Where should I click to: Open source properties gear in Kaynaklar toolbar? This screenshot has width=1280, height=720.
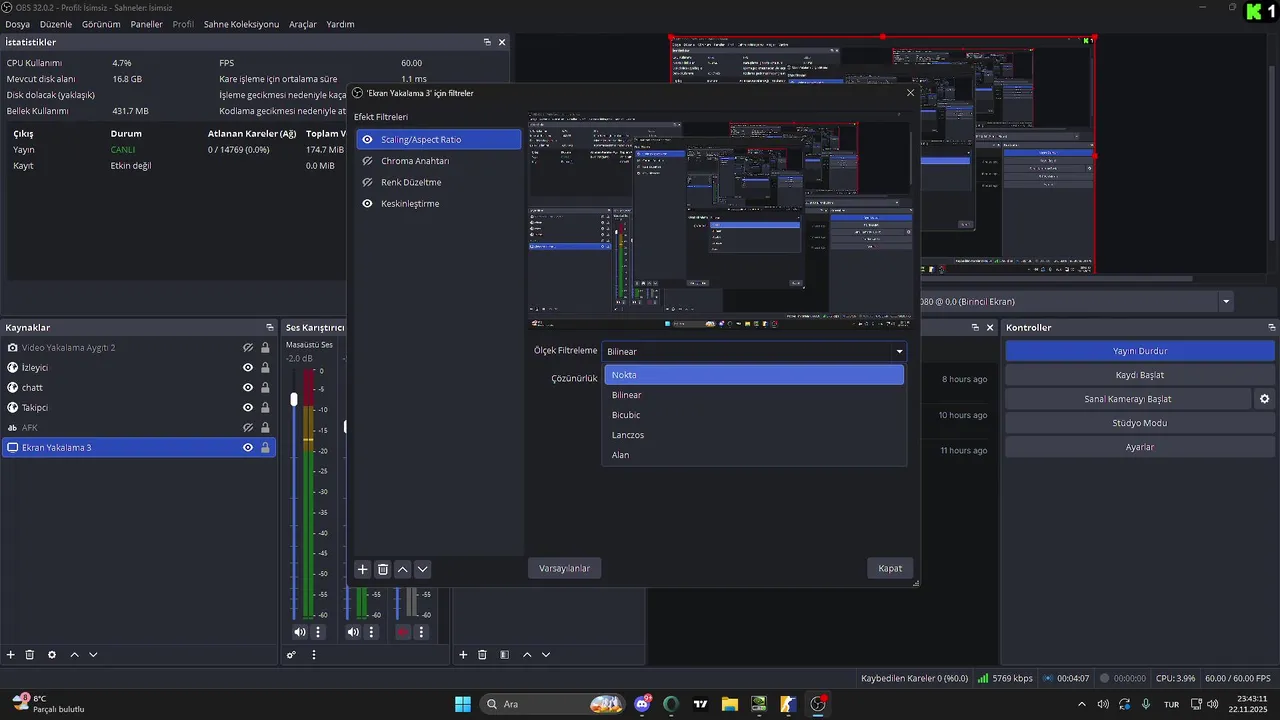click(52, 655)
